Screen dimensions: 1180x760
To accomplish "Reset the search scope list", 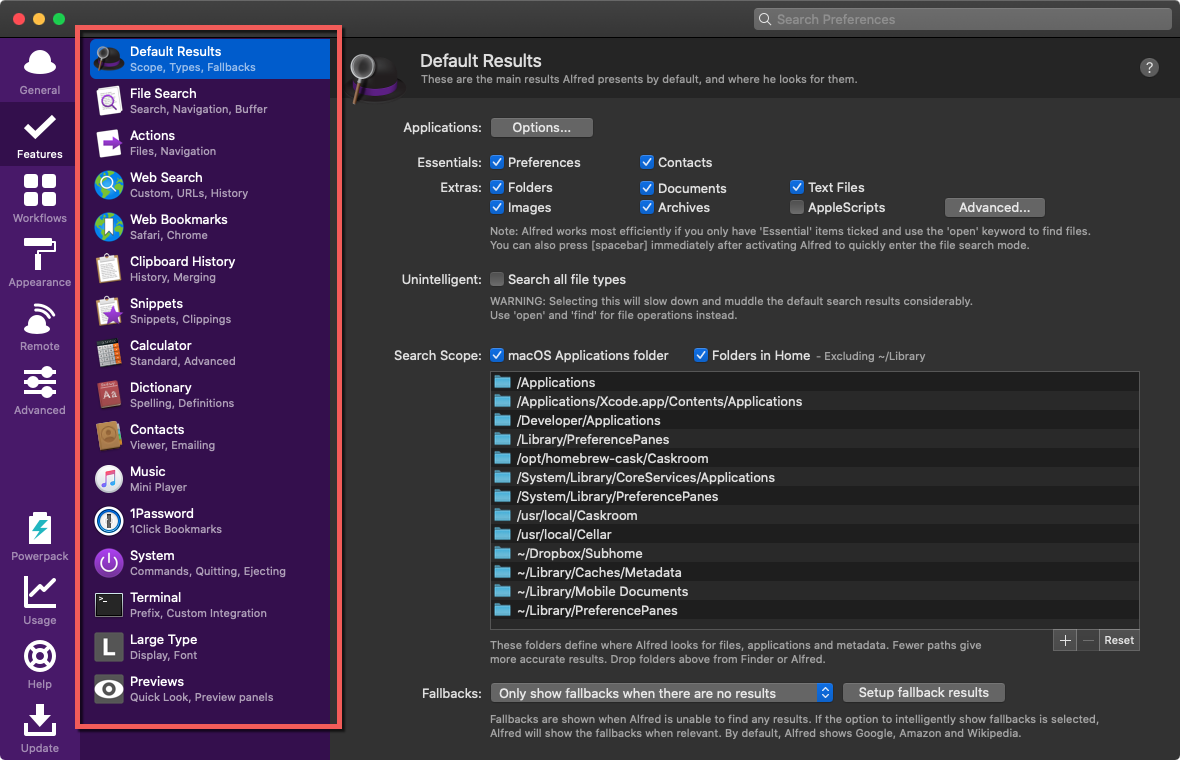I will [x=1119, y=640].
